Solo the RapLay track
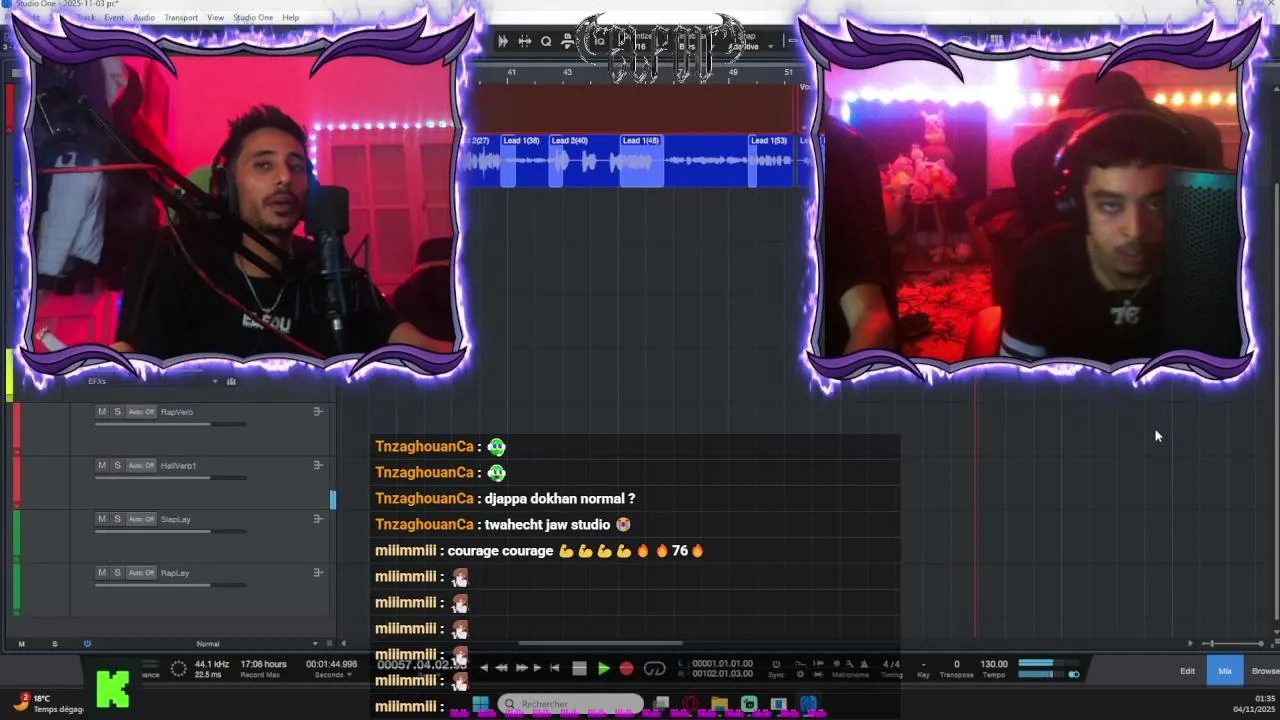Image resolution: width=1280 pixels, height=720 pixels. point(117,573)
